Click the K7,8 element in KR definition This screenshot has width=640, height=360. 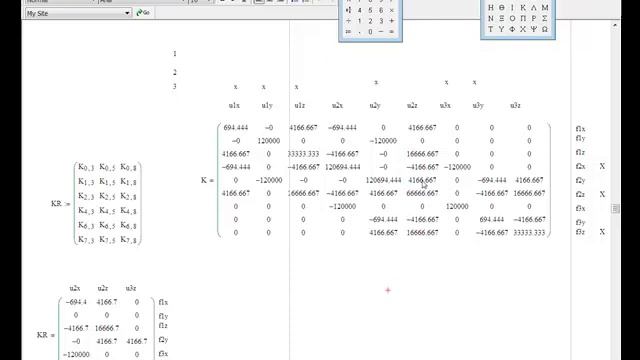click(x=128, y=240)
